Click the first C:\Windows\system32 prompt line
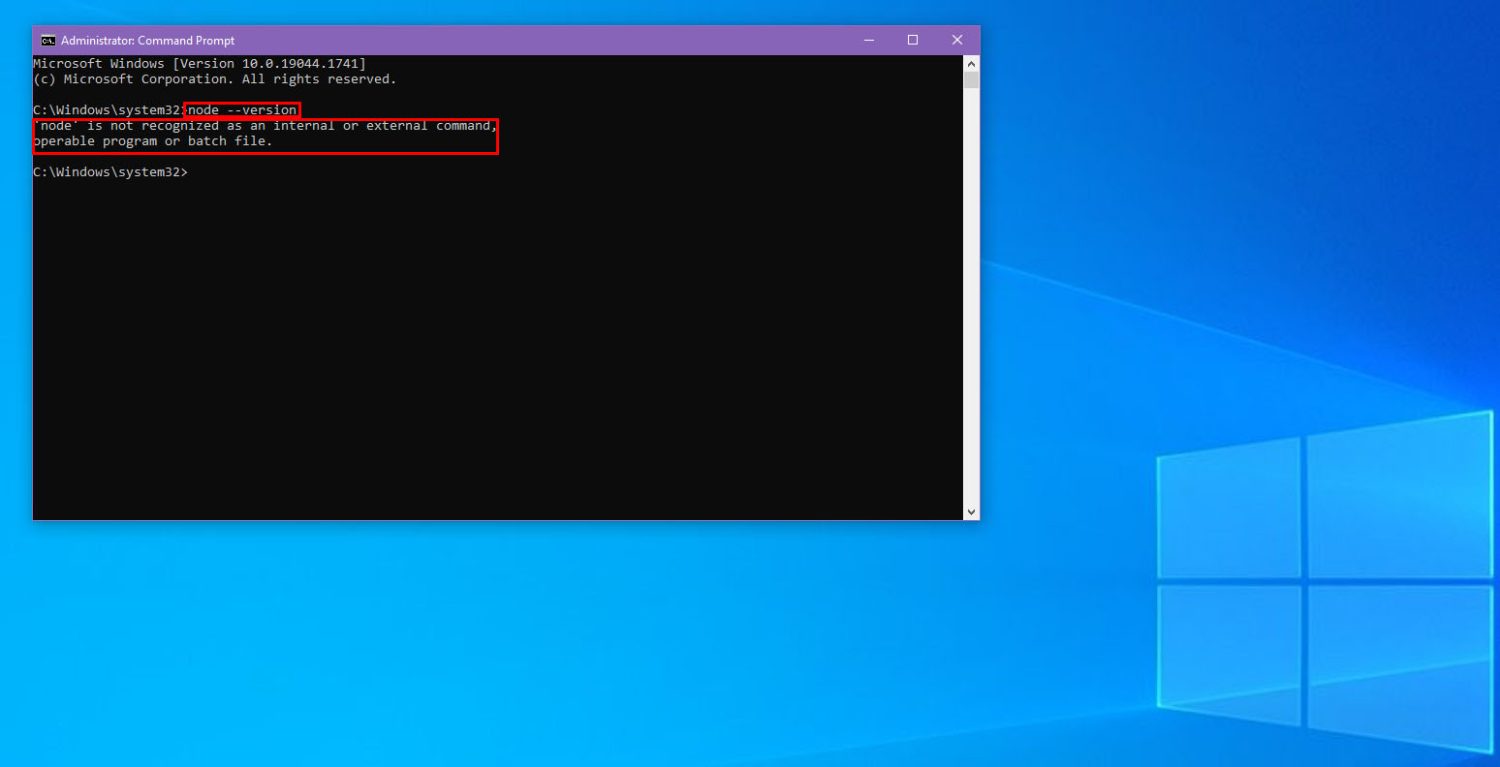 110,109
